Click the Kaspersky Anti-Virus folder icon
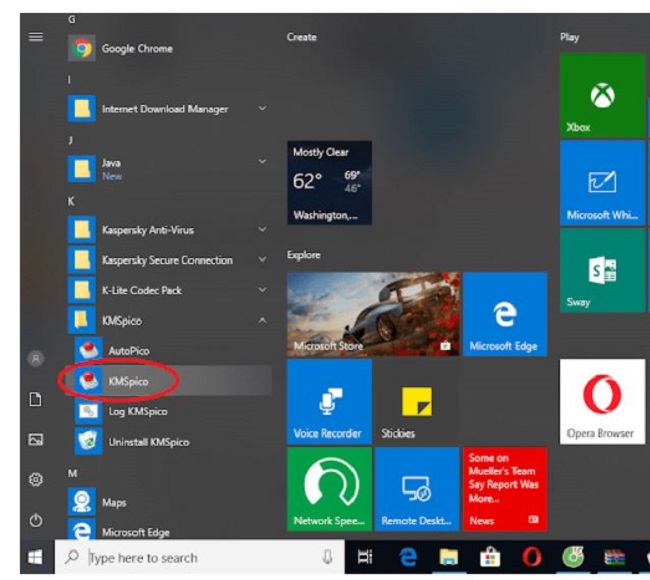Viewport: 650px width, 580px height. tap(82, 229)
